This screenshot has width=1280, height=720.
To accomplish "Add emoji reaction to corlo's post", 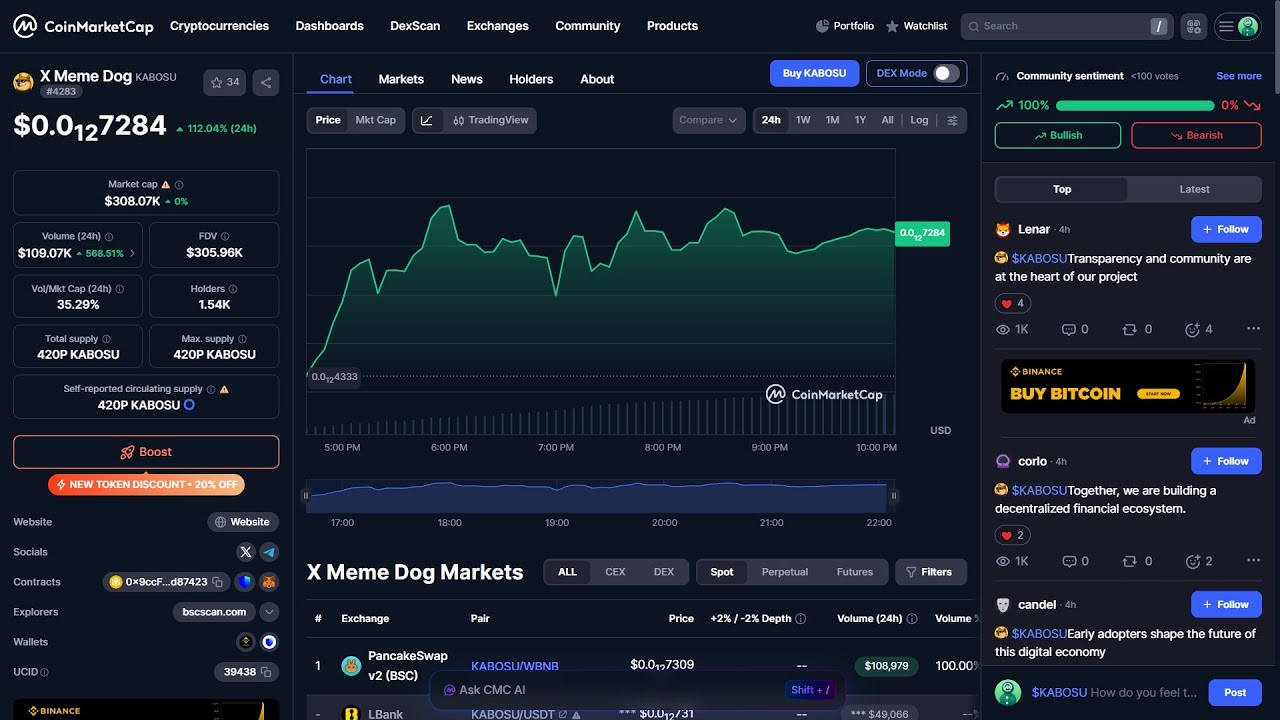I will pos(1199,561).
